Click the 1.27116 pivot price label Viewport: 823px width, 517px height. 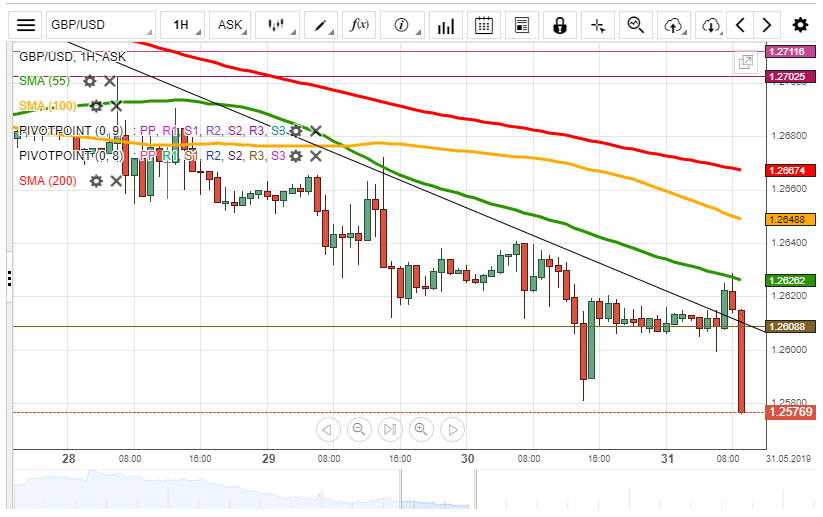(x=790, y=51)
